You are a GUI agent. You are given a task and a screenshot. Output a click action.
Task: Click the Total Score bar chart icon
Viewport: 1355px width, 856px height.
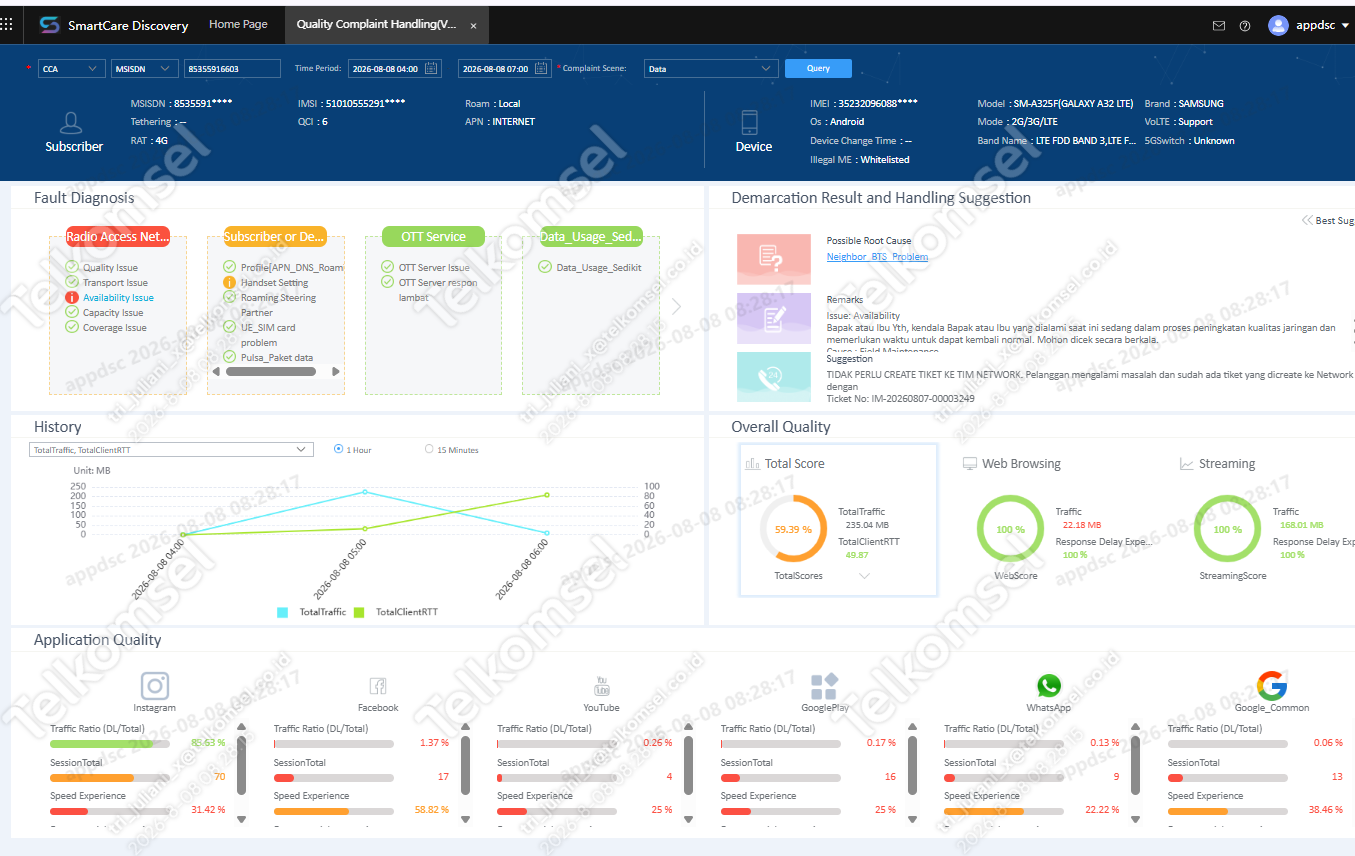(x=753, y=464)
